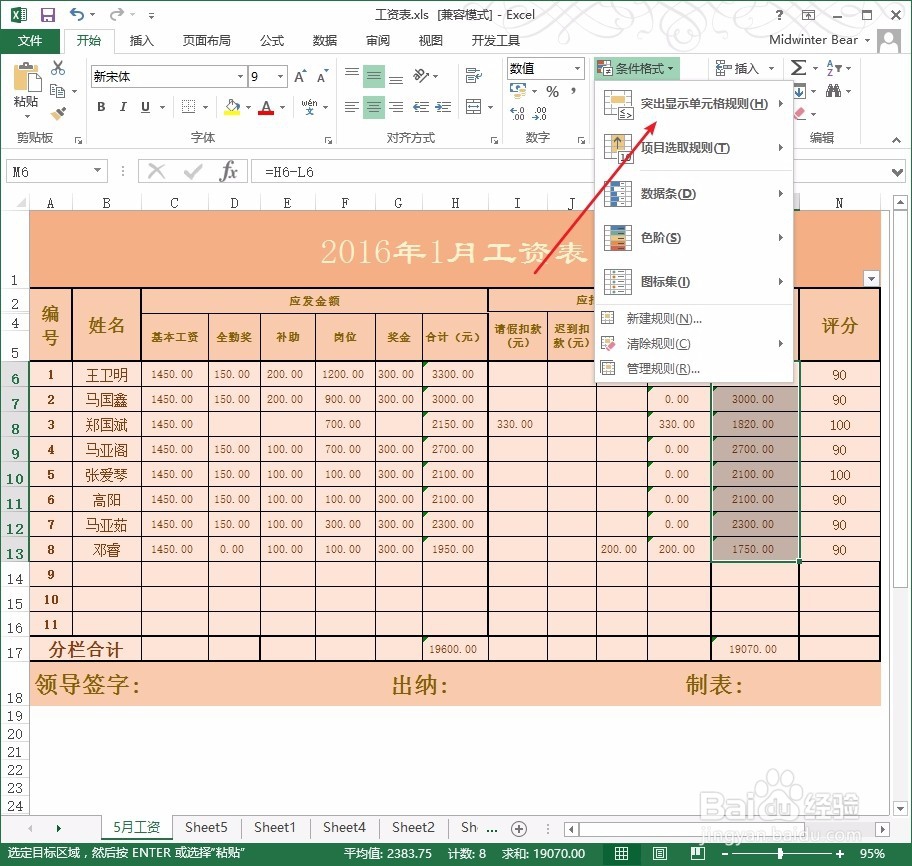912x866 pixels.
Task: Toggle center alignment
Action: [x=374, y=108]
